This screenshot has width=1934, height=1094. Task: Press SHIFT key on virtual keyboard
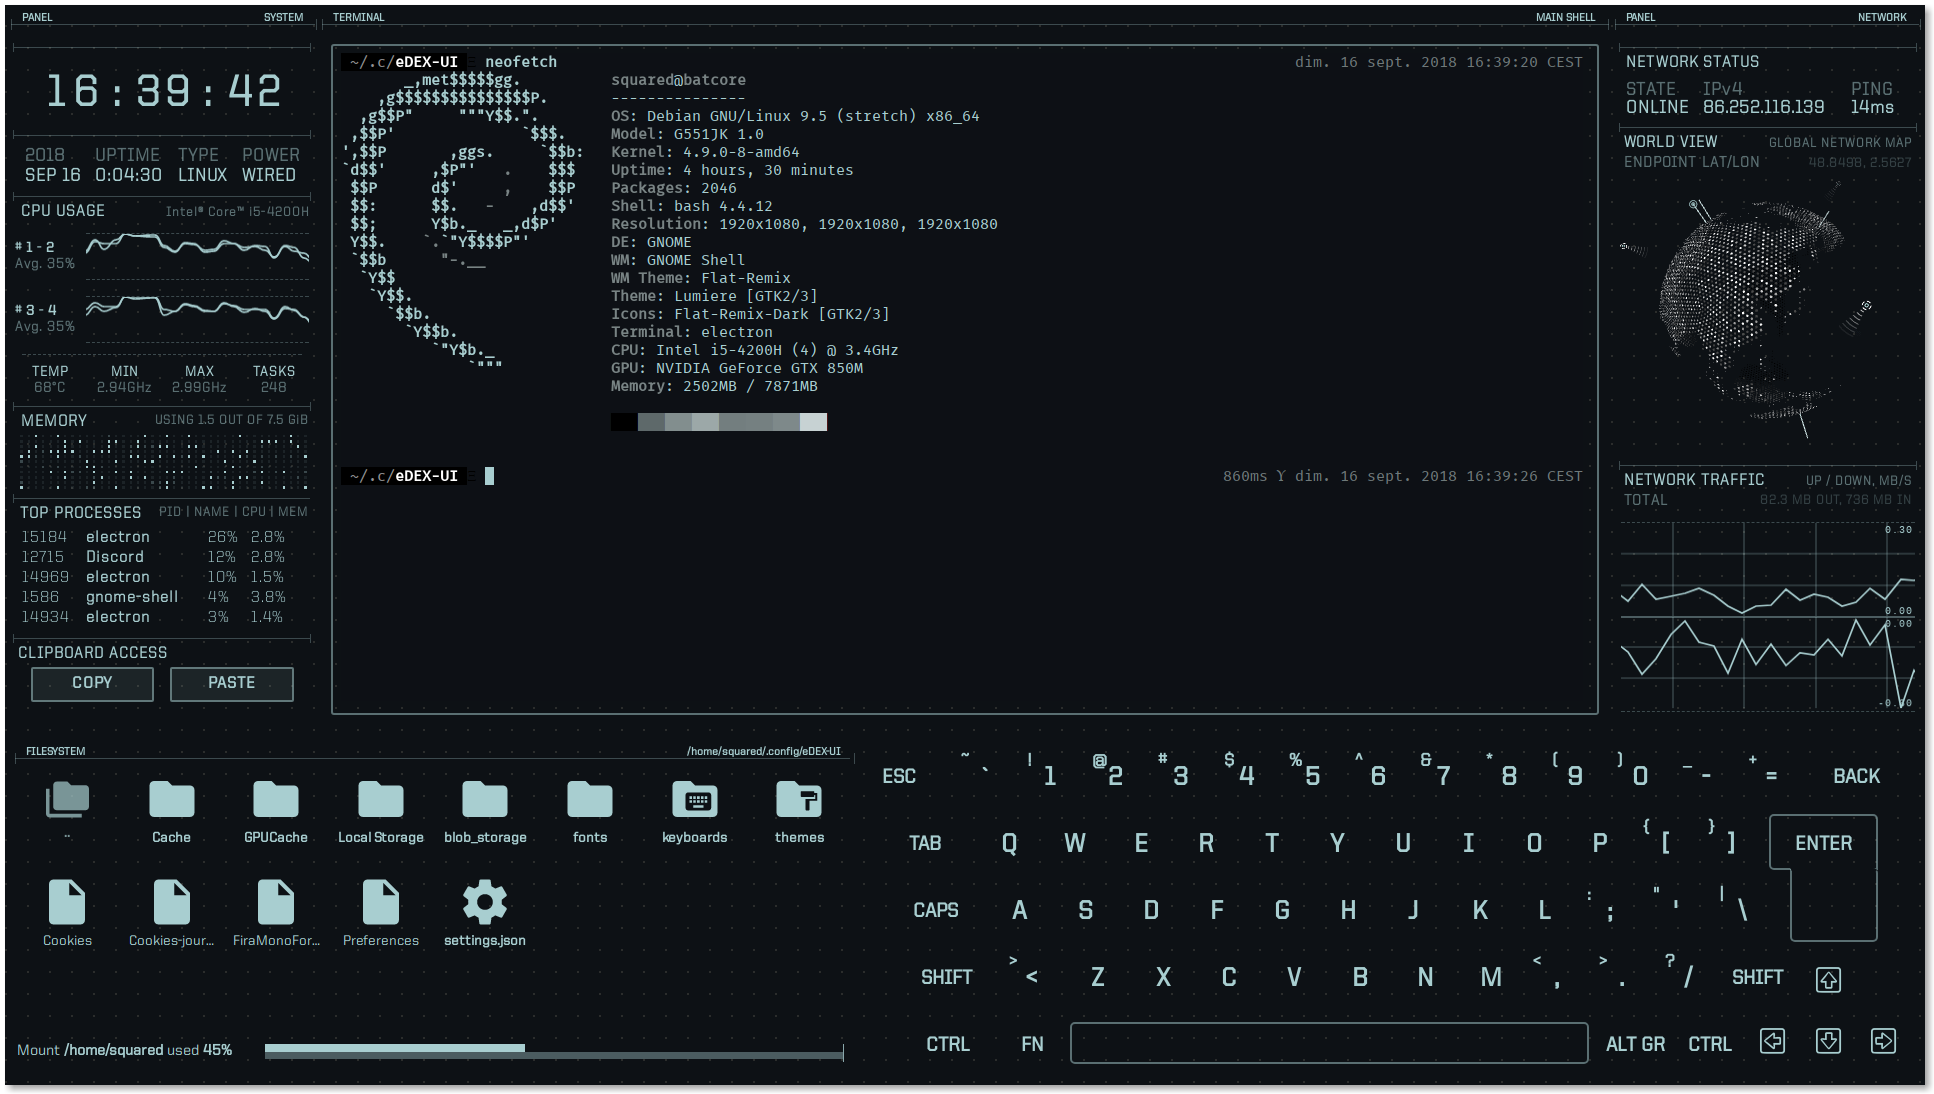point(947,977)
